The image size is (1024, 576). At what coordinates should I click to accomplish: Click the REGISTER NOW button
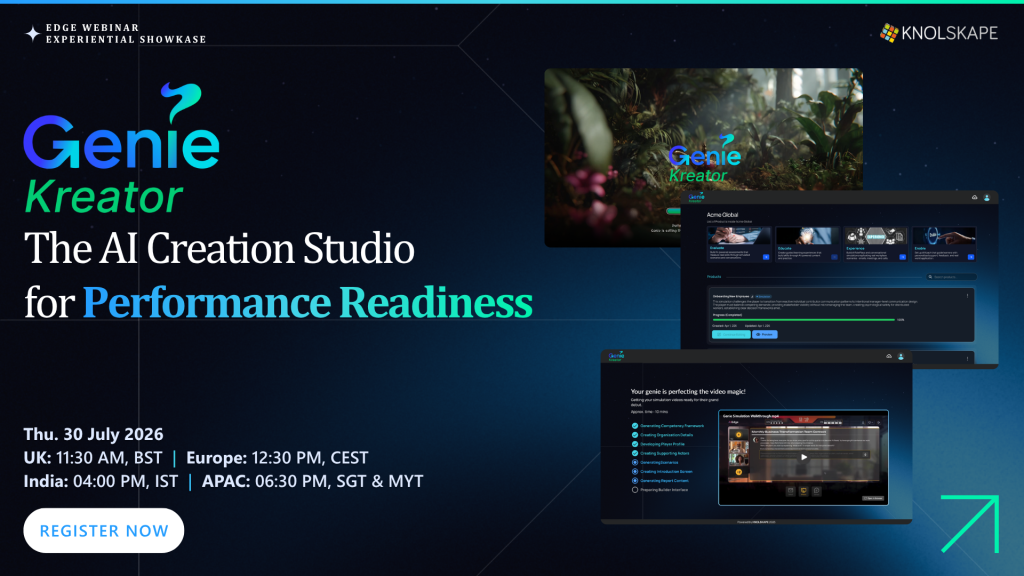pos(104,530)
